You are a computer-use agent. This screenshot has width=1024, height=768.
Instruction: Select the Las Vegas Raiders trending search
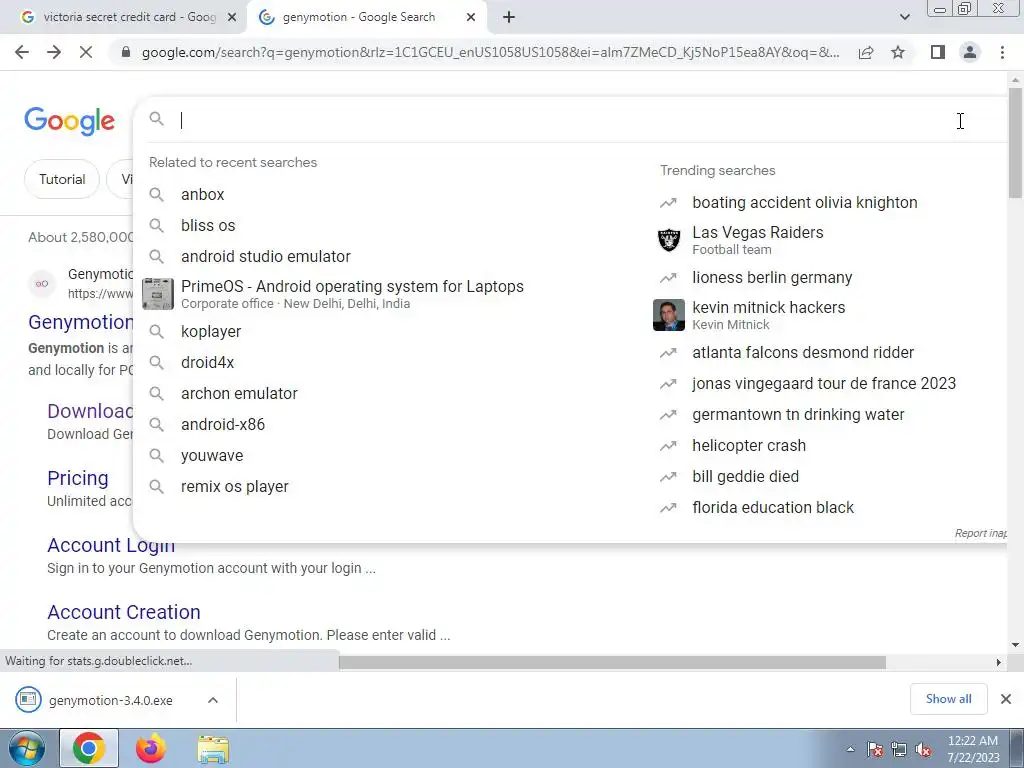click(758, 240)
